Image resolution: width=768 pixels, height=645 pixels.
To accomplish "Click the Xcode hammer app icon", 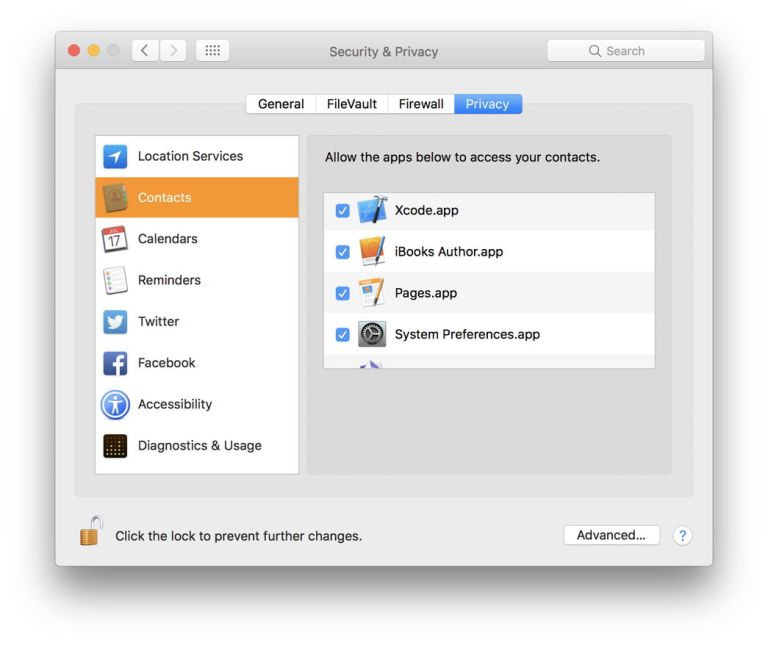I will tap(372, 210).
